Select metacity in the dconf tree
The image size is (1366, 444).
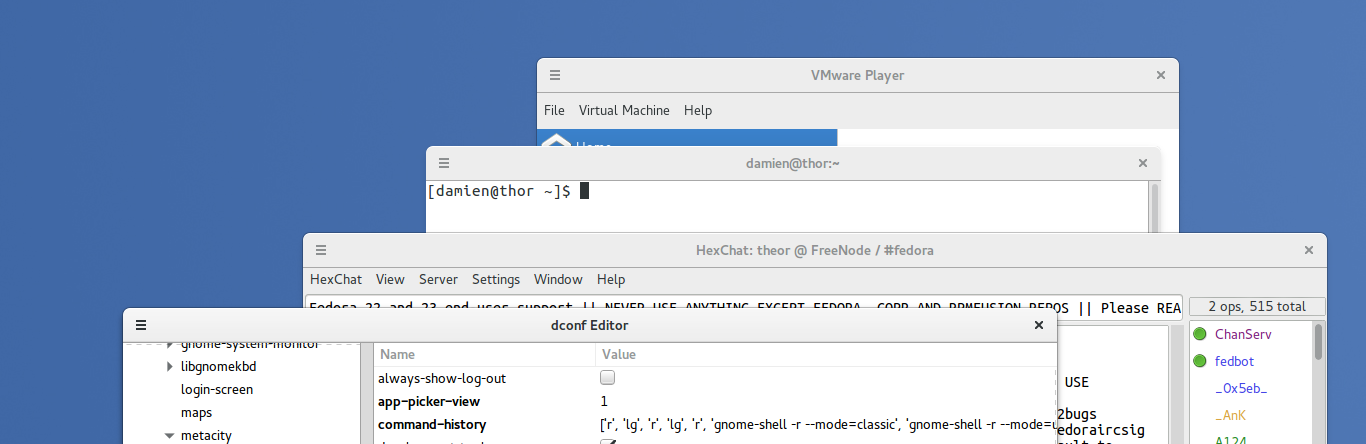tap(206, 436)
